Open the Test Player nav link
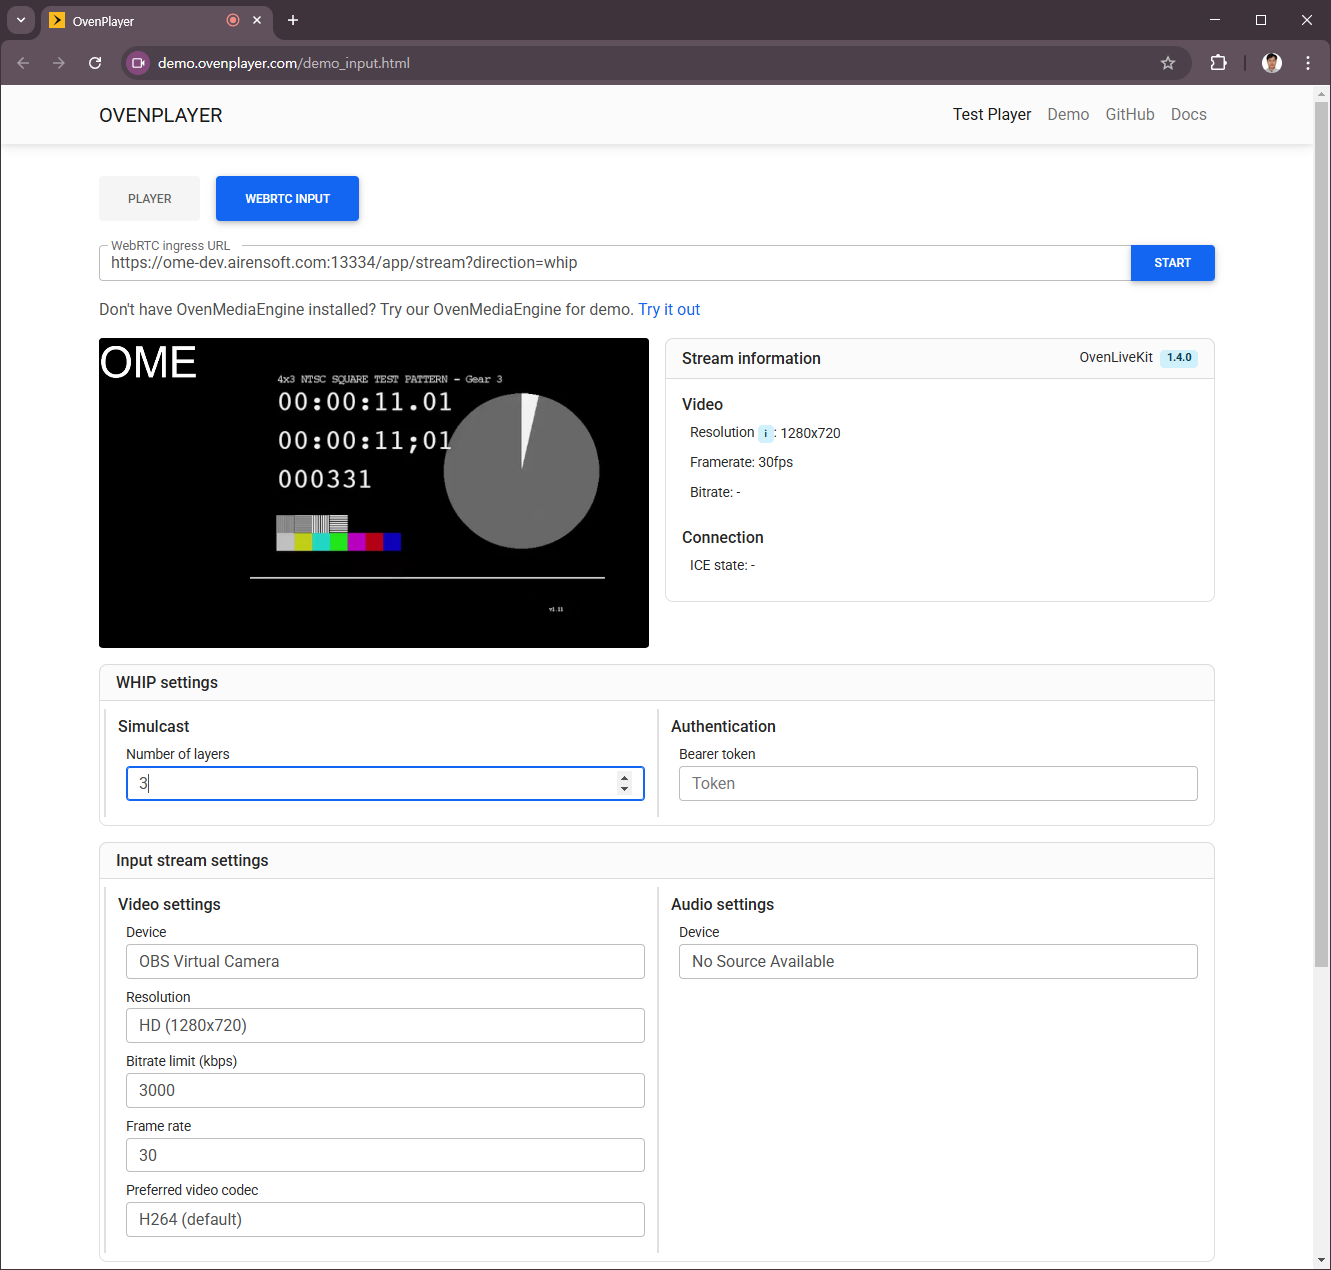 point(992,114)
